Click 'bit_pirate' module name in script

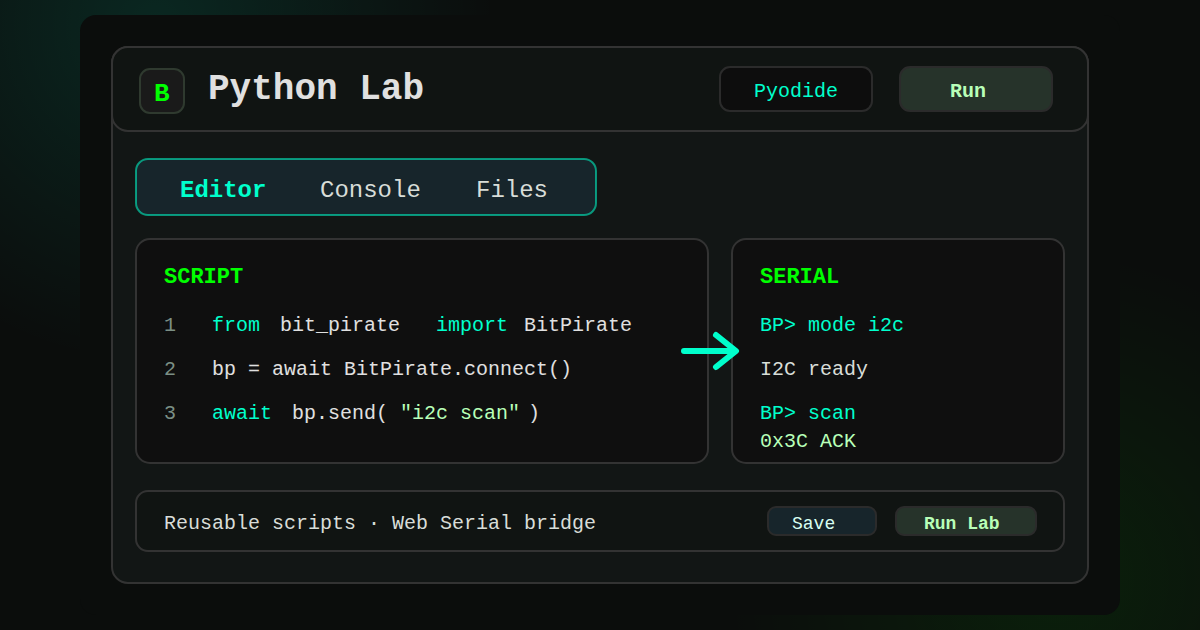pos(340,325)
